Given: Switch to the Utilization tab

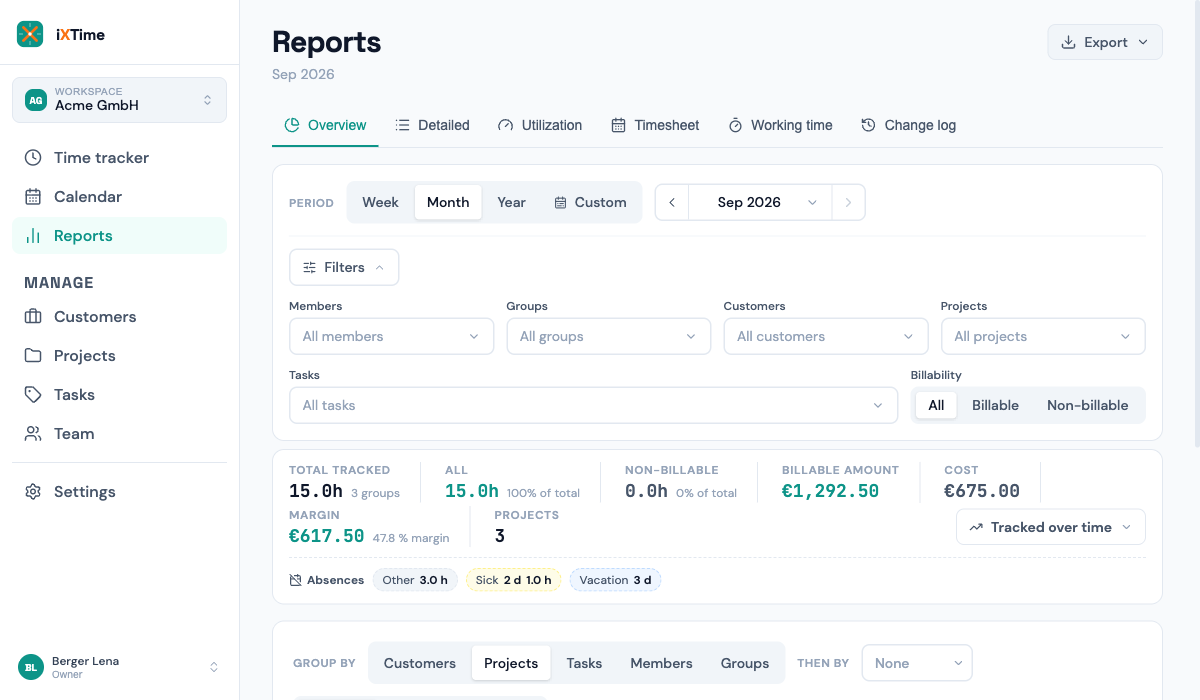Looking at the screenshot, I should 540,125.
